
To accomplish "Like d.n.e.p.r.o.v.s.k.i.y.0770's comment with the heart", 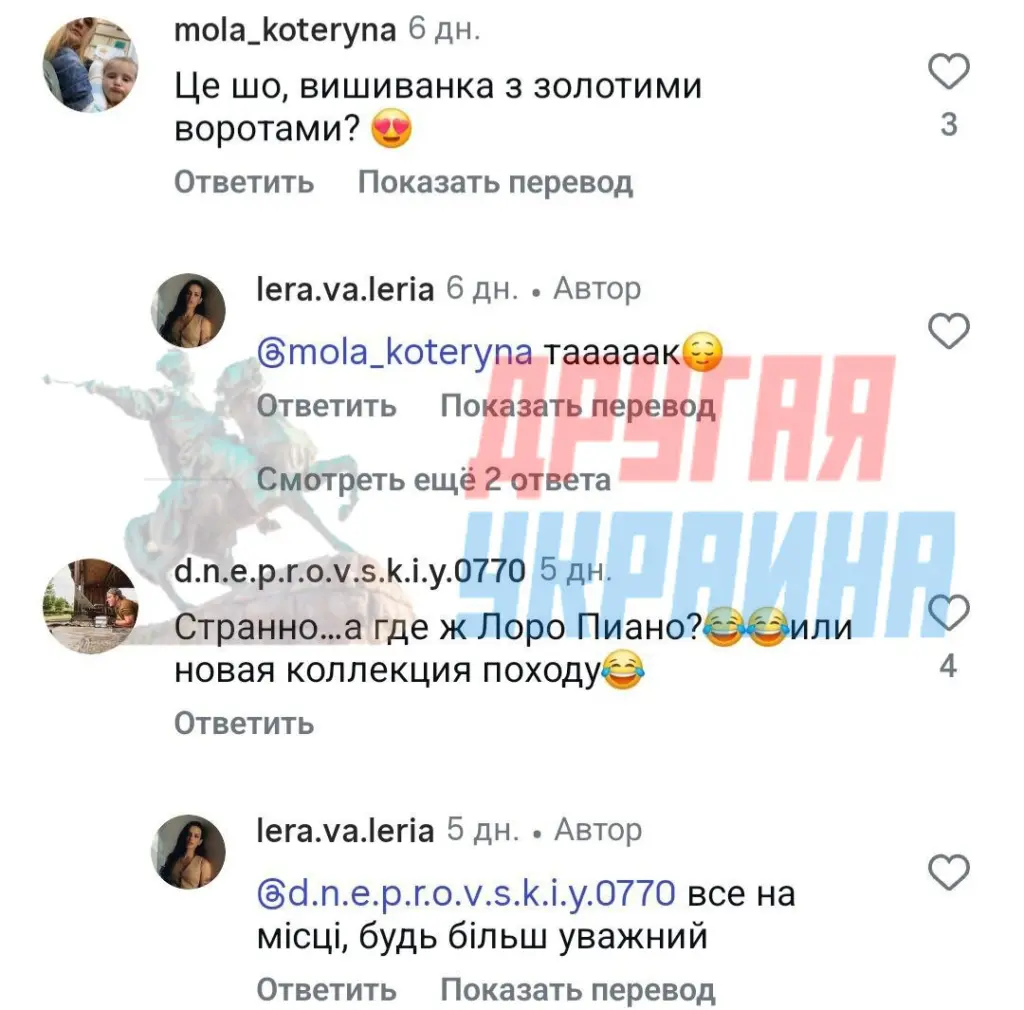I will tap(948, 612).
